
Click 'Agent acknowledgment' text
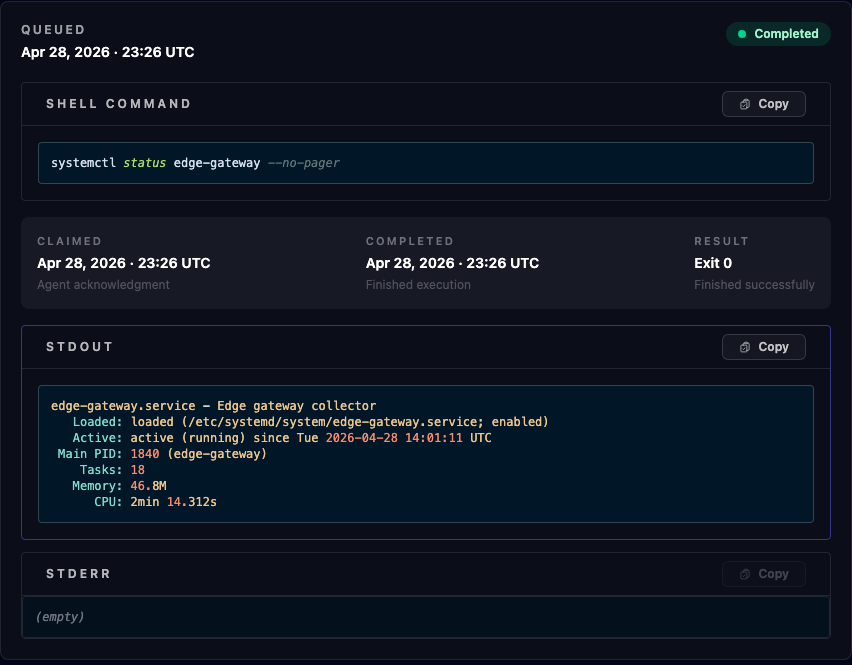coord(103,285)
